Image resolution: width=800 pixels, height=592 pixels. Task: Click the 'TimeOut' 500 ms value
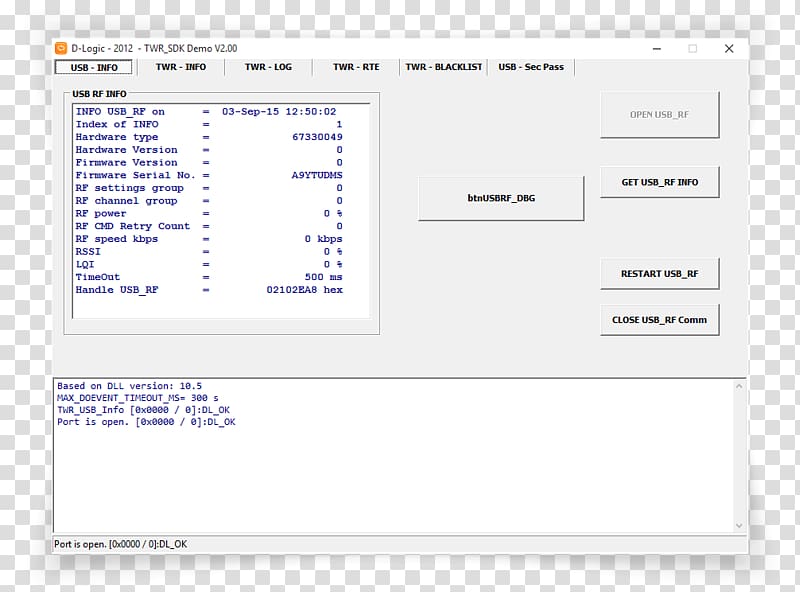(x=323, y=277)
